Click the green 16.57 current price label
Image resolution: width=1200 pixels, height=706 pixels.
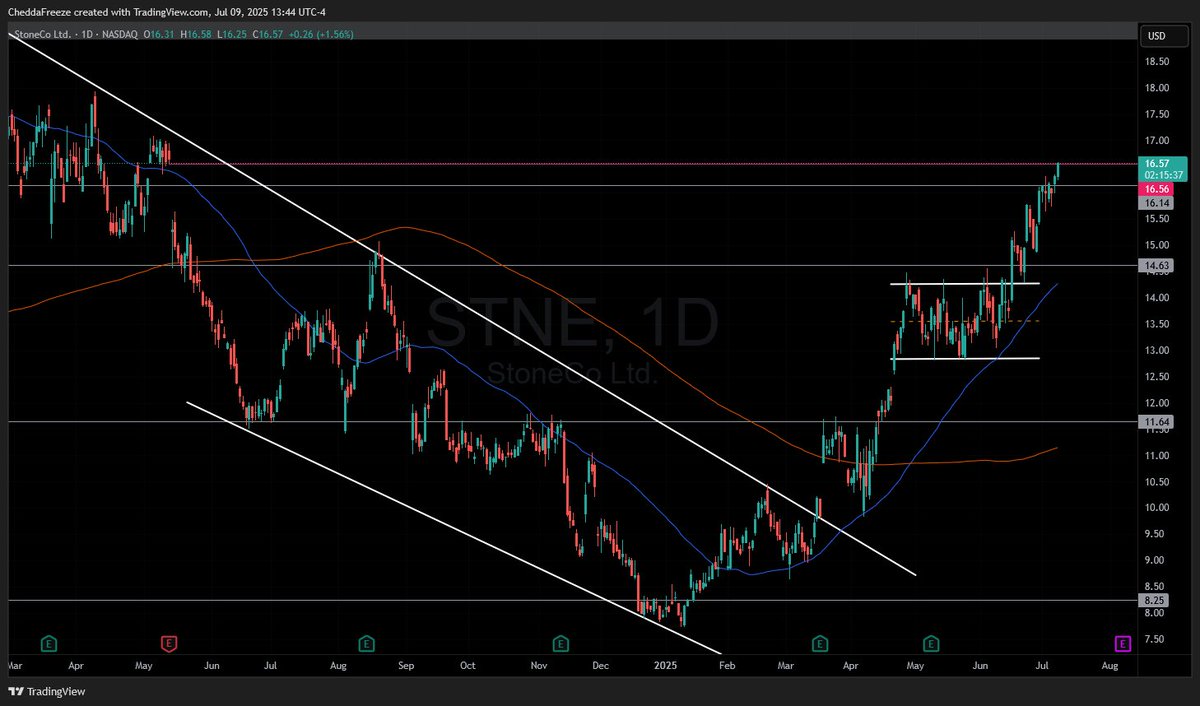[x=1157, y=163]
